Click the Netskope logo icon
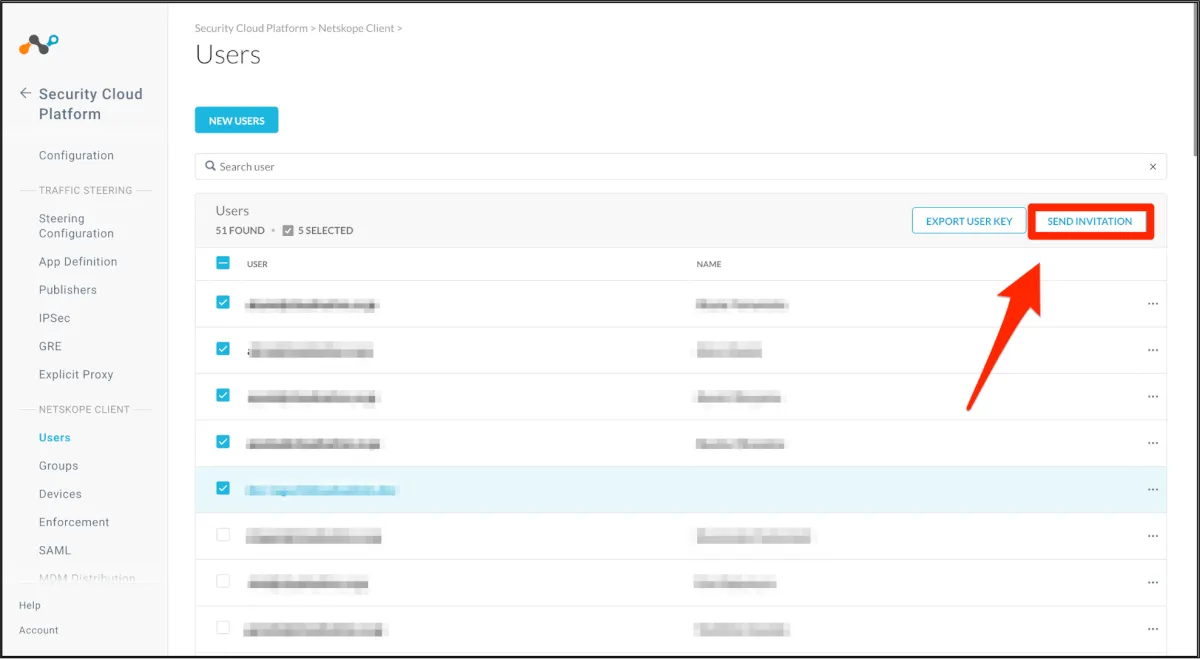This screenshot has width=1200, height=659. [x=39, y=45]
